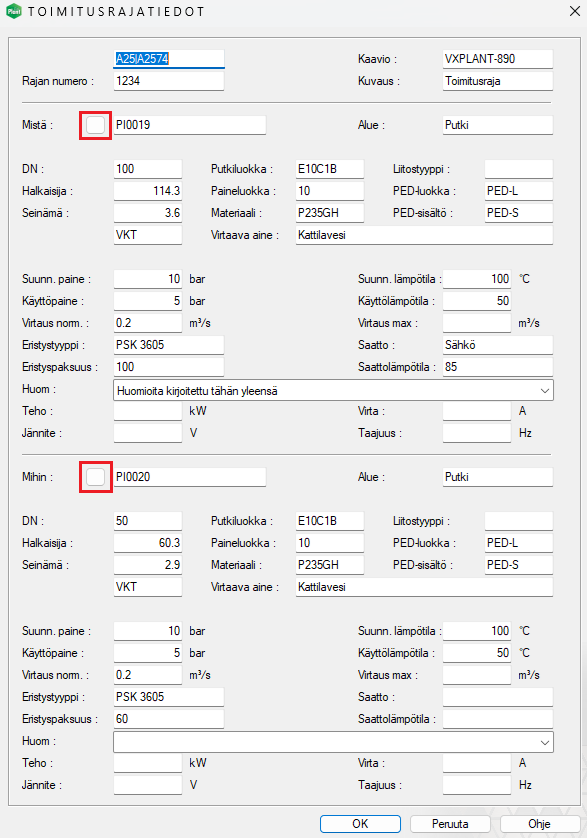This screenshot has height=838, width=587.
Task: Click the DN field with value 100
Action: click(148, 169)
